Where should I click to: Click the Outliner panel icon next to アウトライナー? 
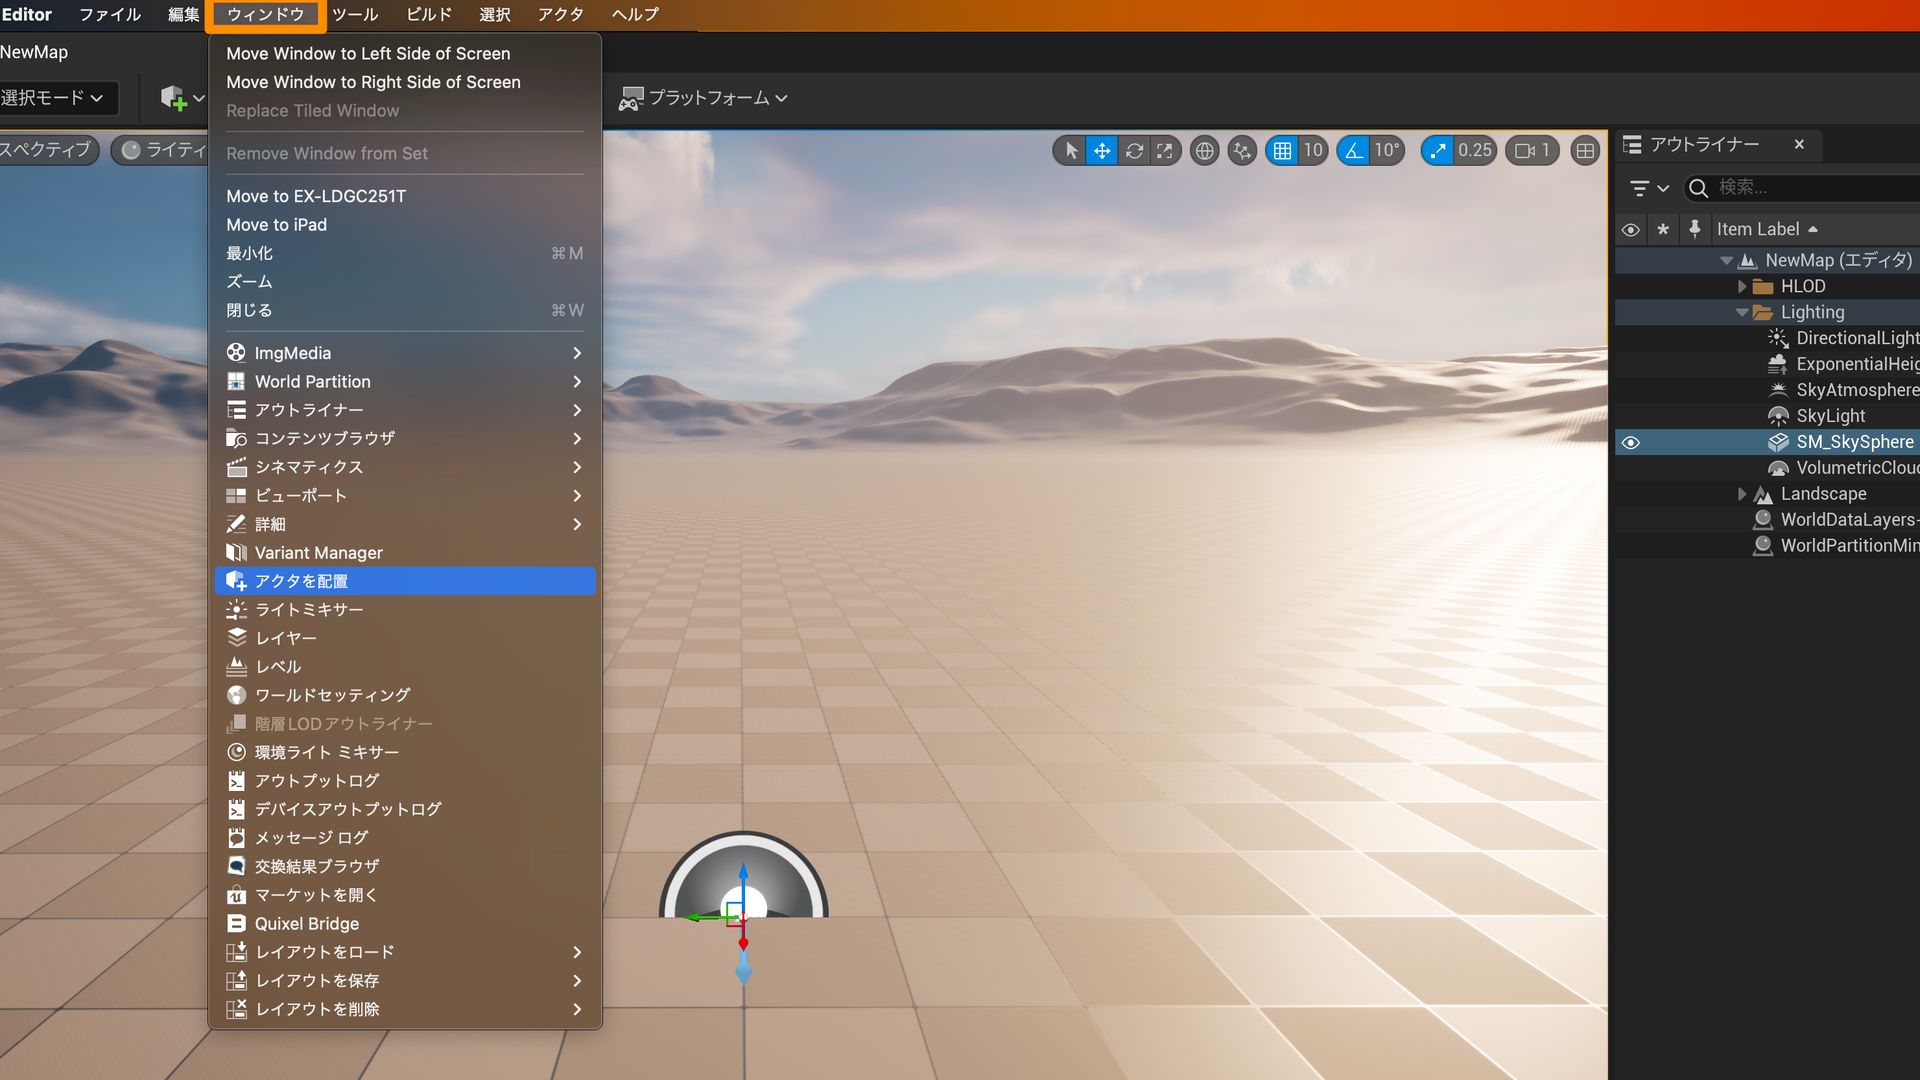tap(1633, 144)
